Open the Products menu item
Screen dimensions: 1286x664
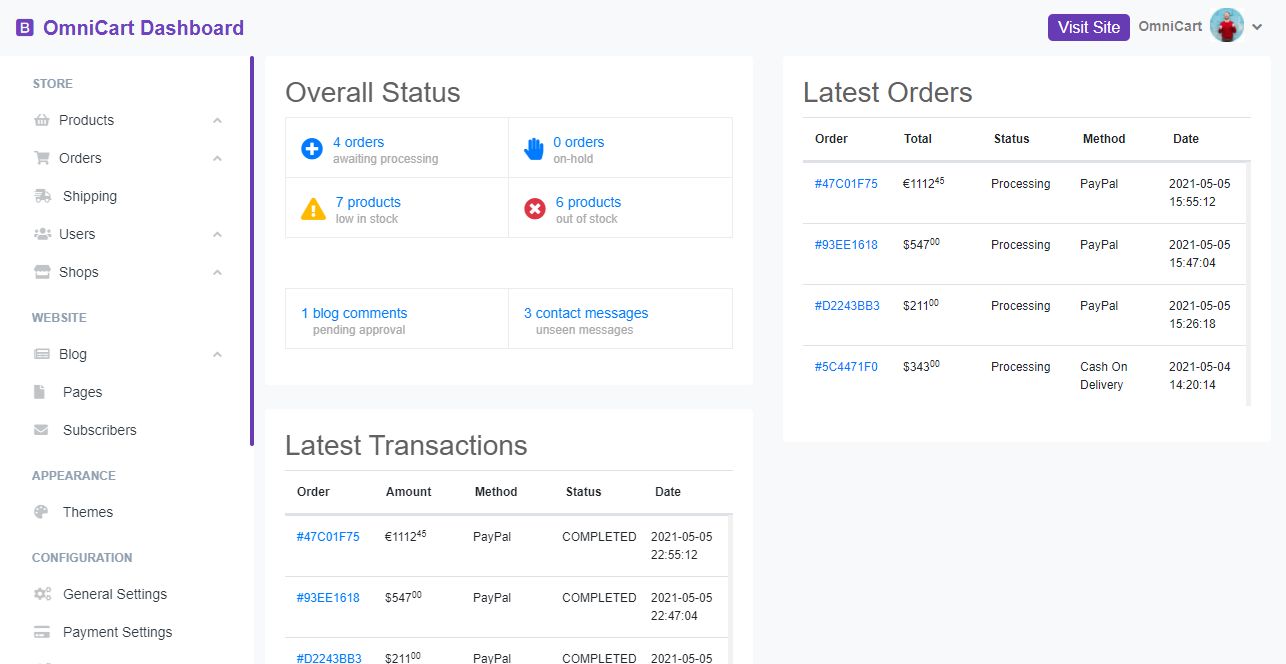click(86, 120)
